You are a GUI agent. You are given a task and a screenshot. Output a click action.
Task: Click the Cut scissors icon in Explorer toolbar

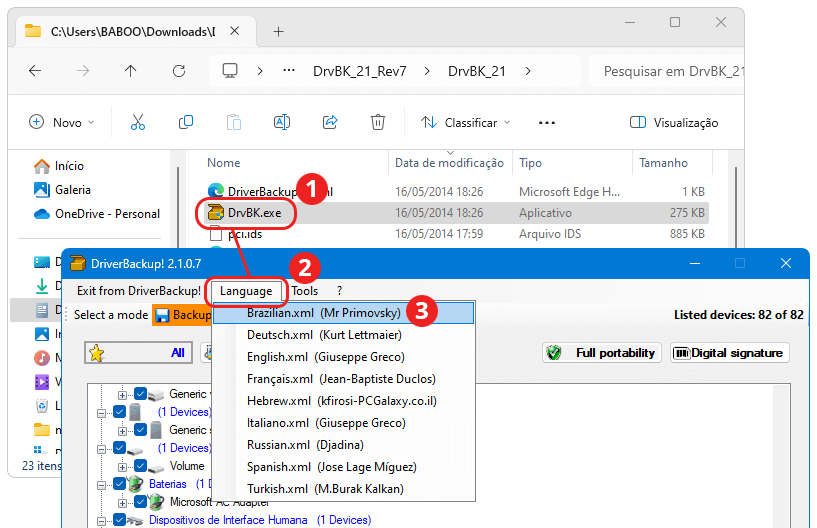tap(138, 122)
